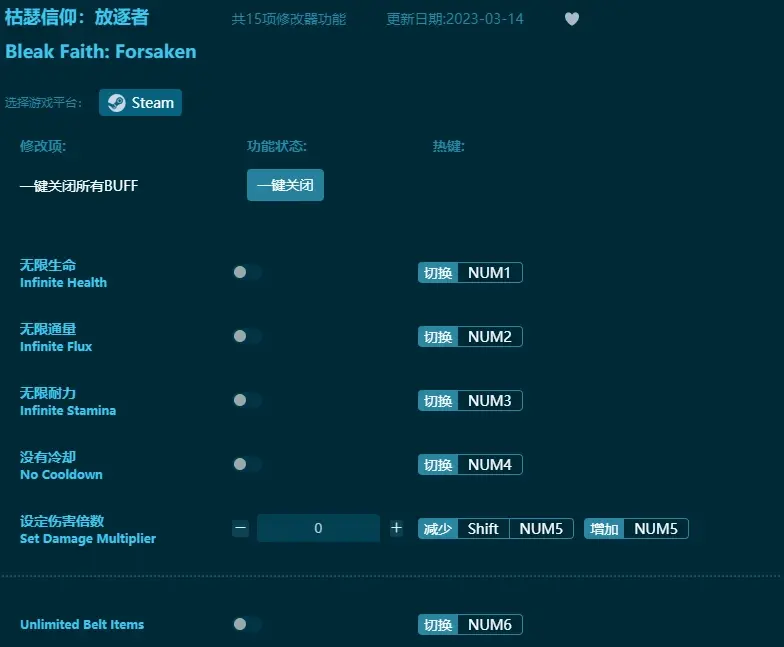
Task: Toggle the No Cooldown switch
Action: (248, 464)
